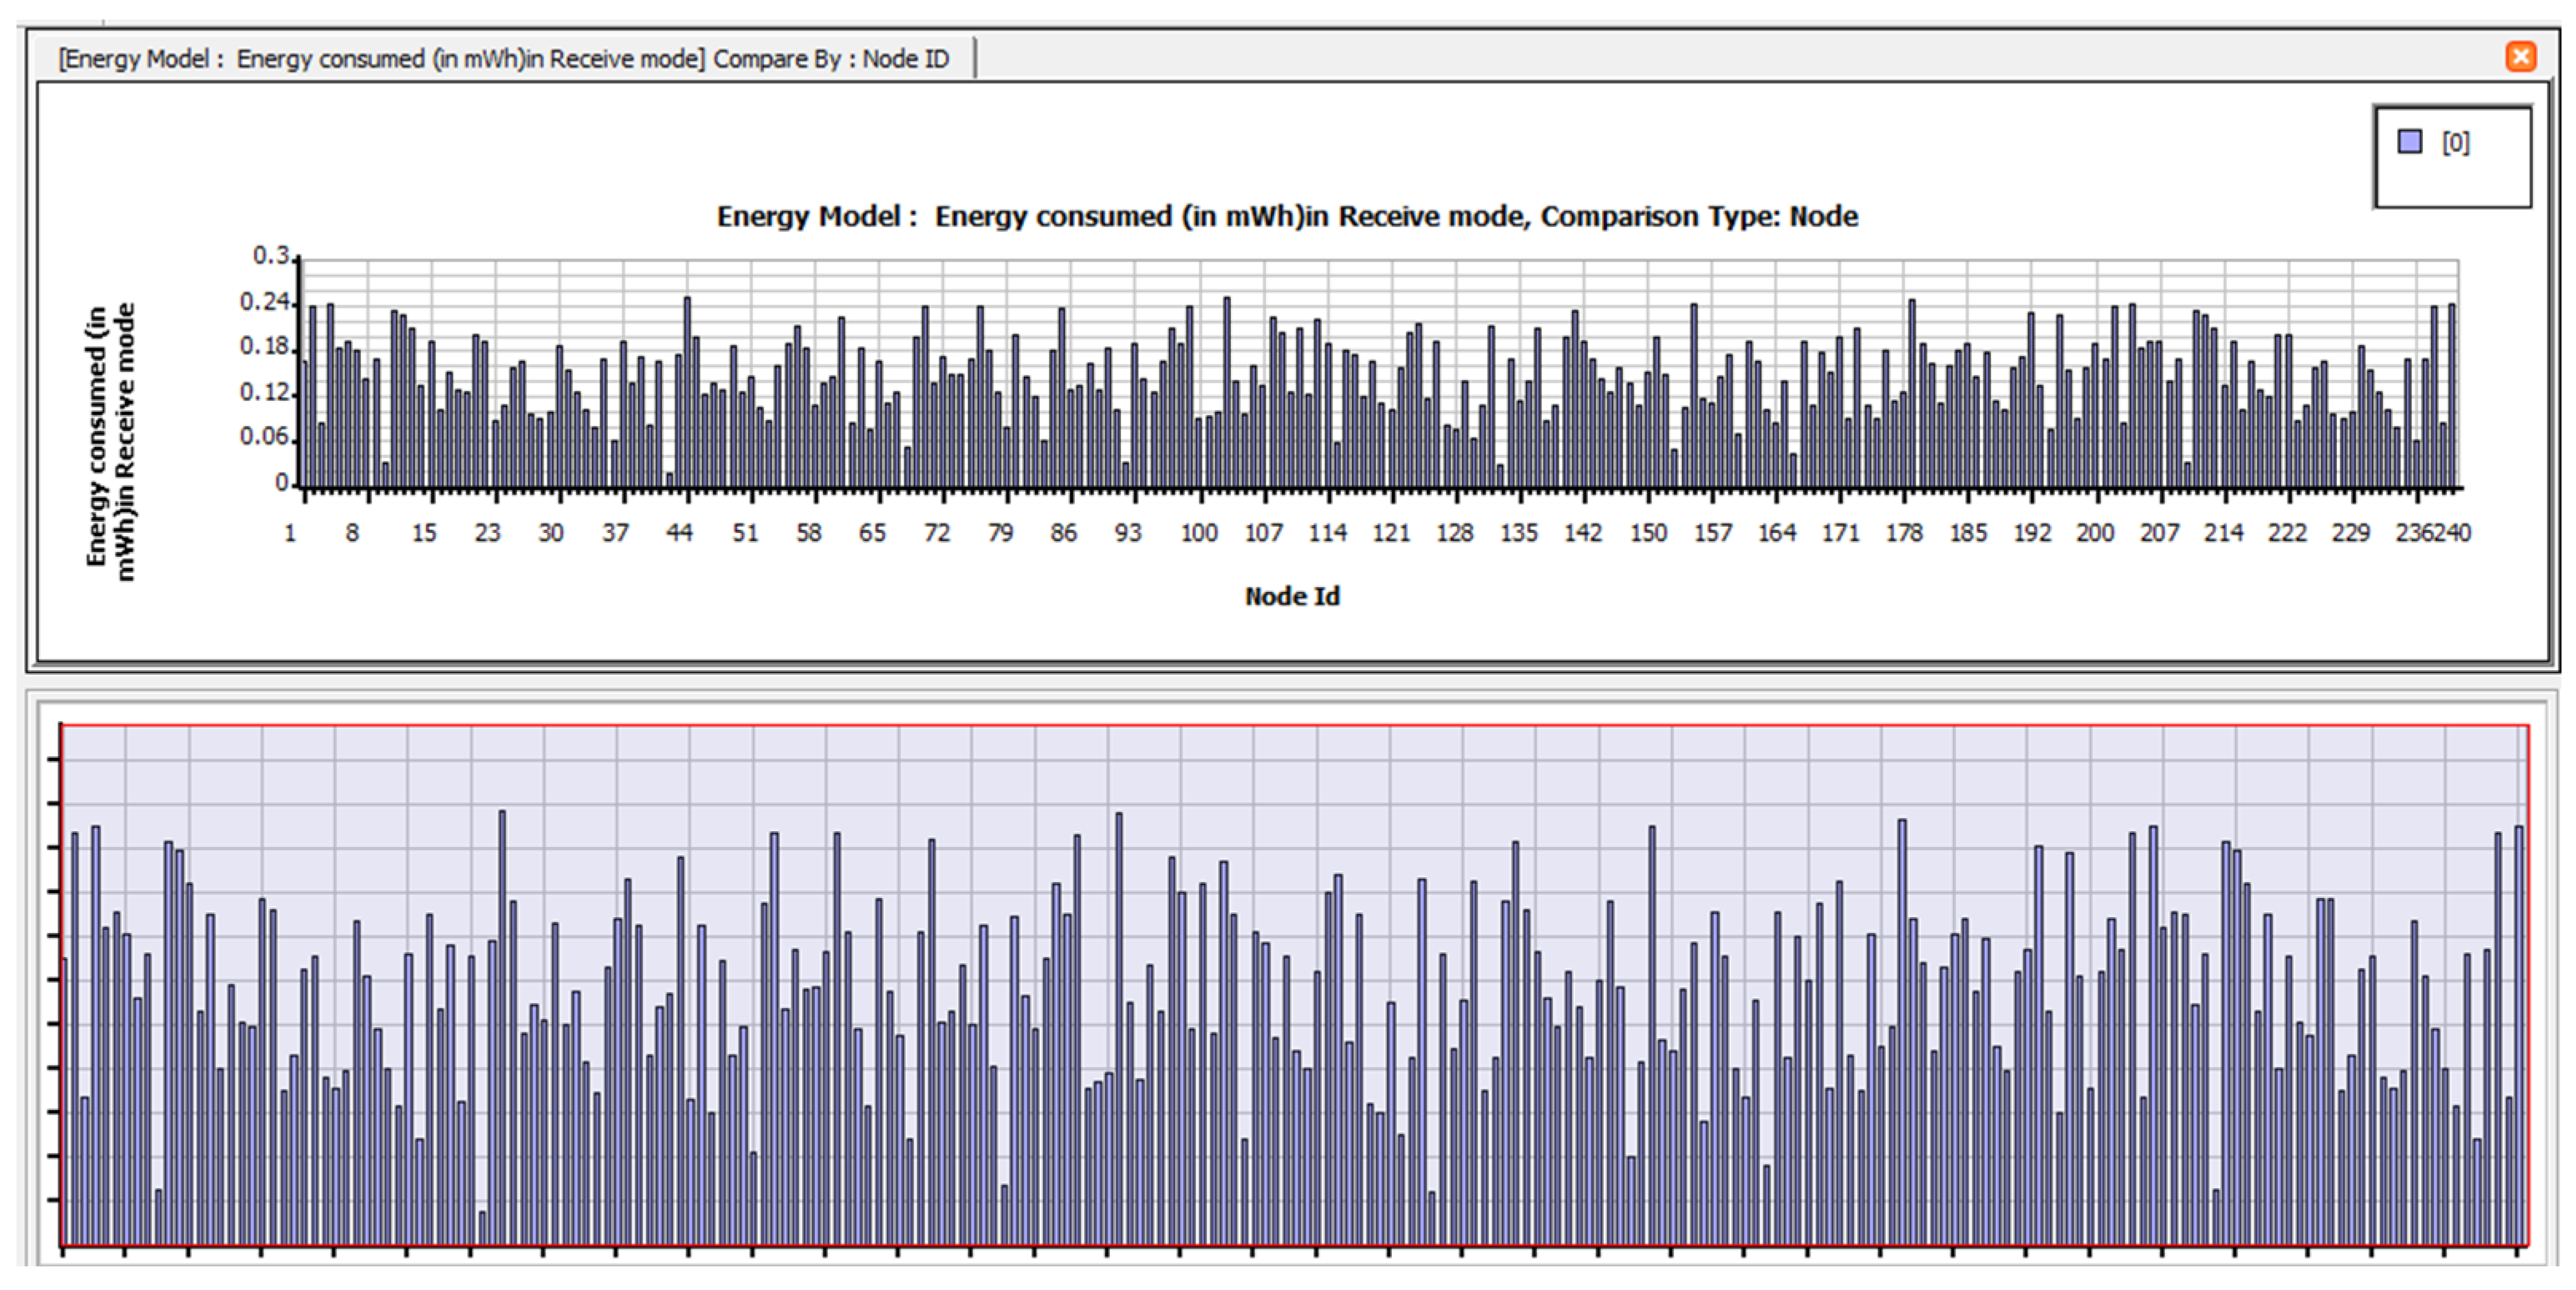Click the 0.24 y-axis tick label
This screenshot has width=2576, height=1290.
(264, 302)
